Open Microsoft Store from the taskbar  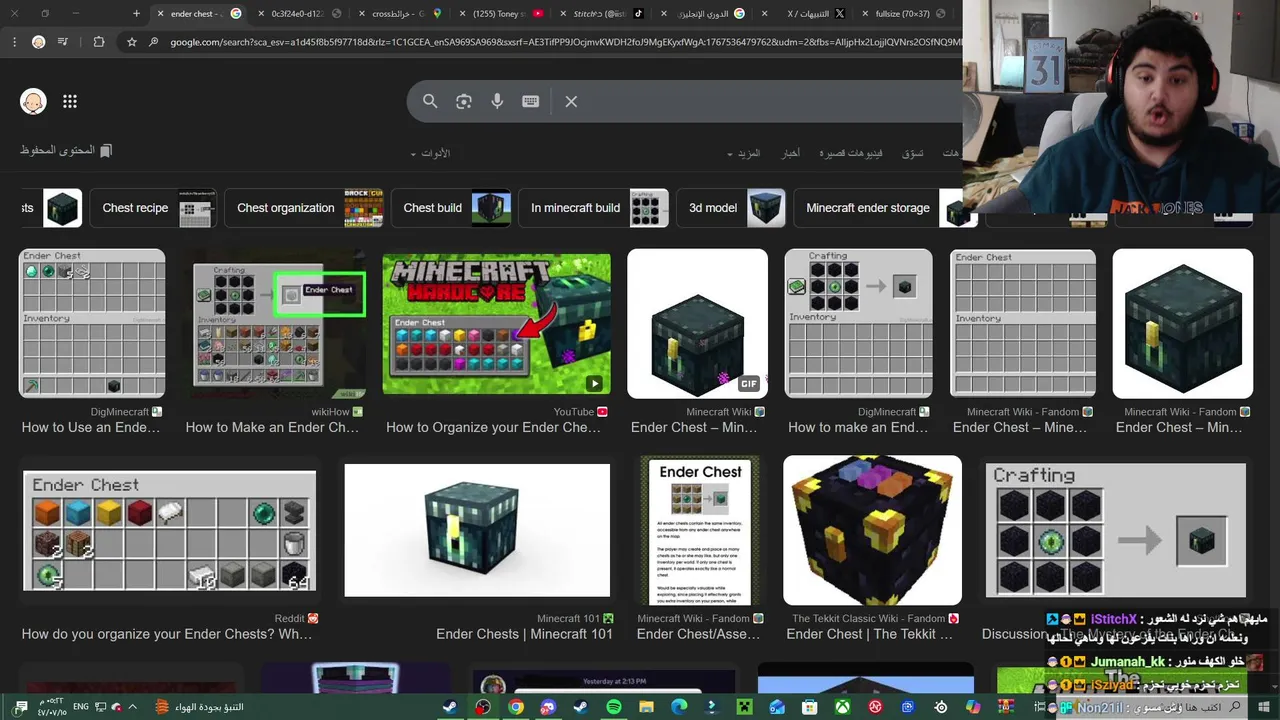tap(810, 707)
